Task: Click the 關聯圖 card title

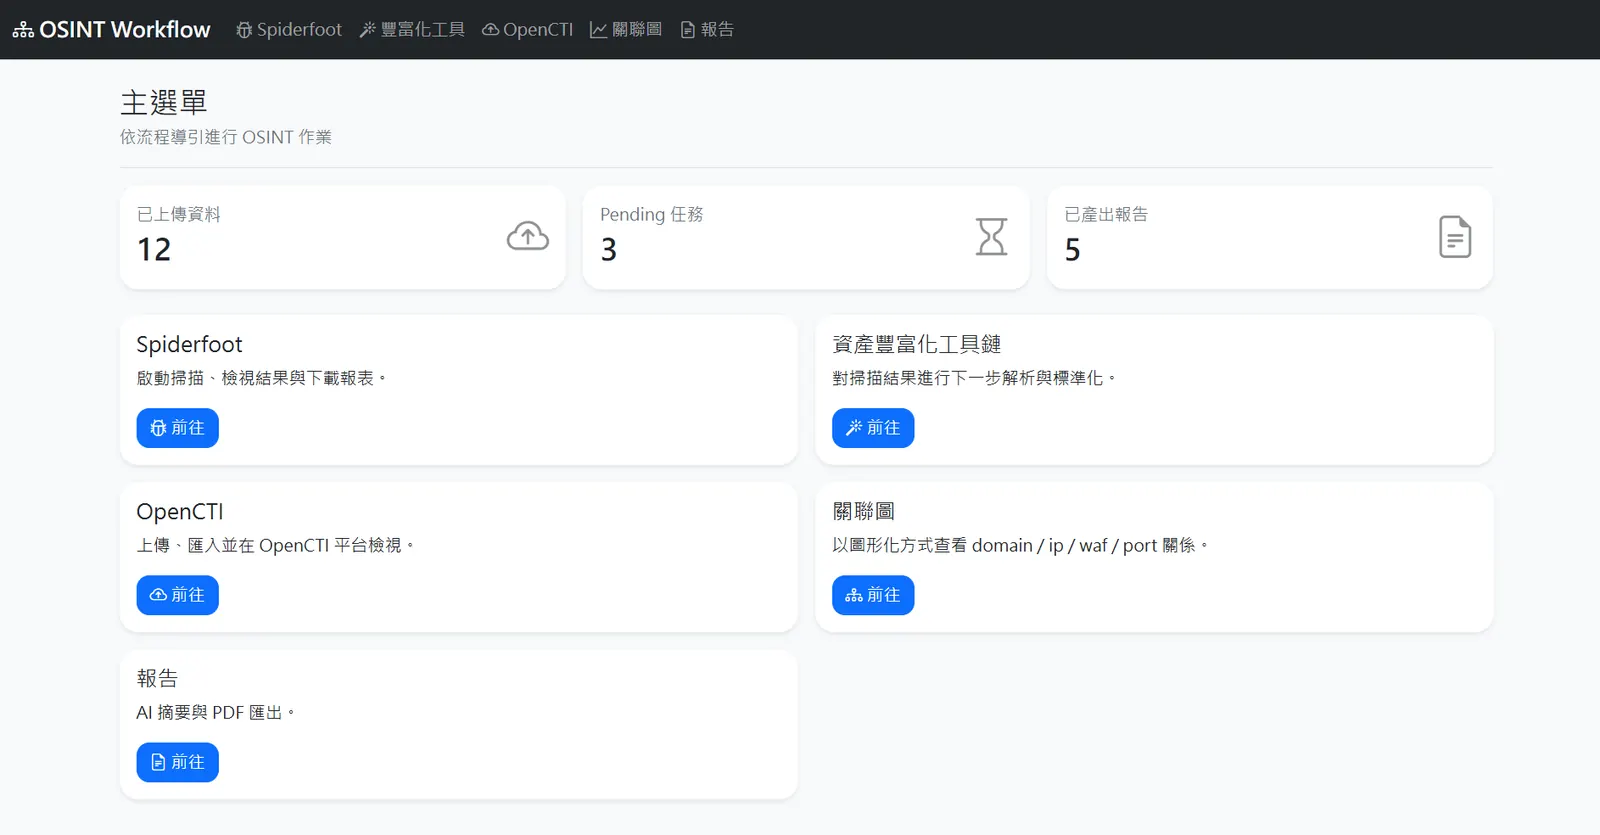Action: click(864, 511)
